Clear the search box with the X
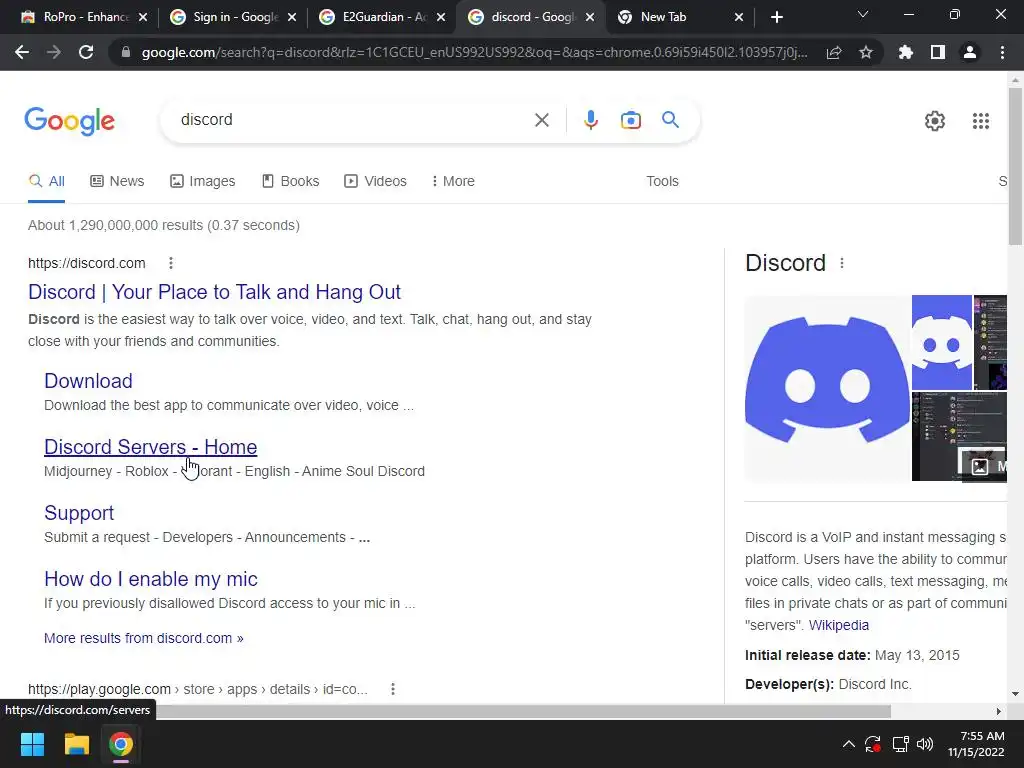Screen dimensions: 1024x768 coord(541,120)
